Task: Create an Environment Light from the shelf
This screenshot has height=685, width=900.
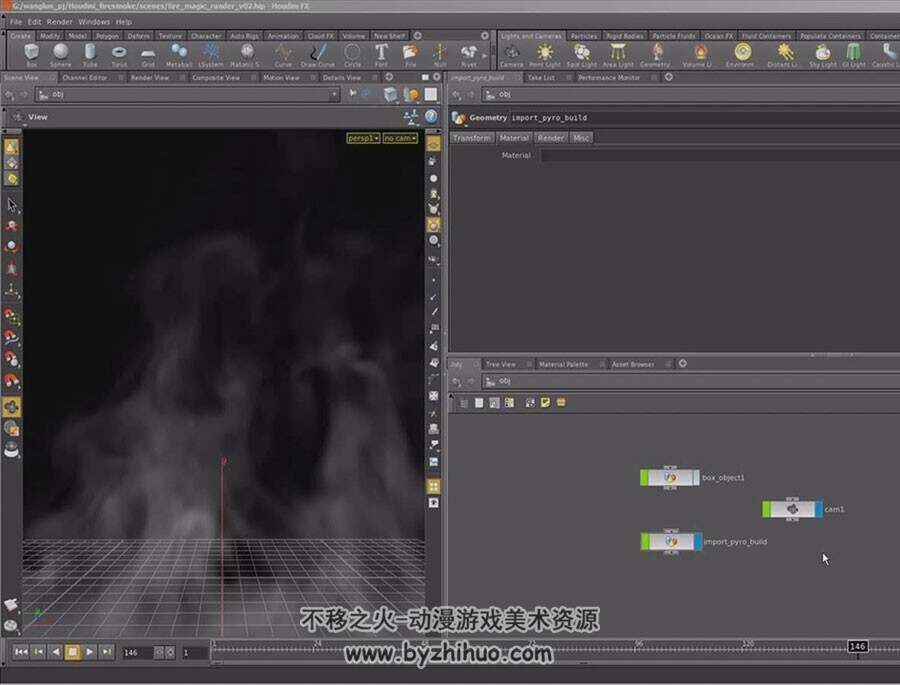Action: (742, 55)
